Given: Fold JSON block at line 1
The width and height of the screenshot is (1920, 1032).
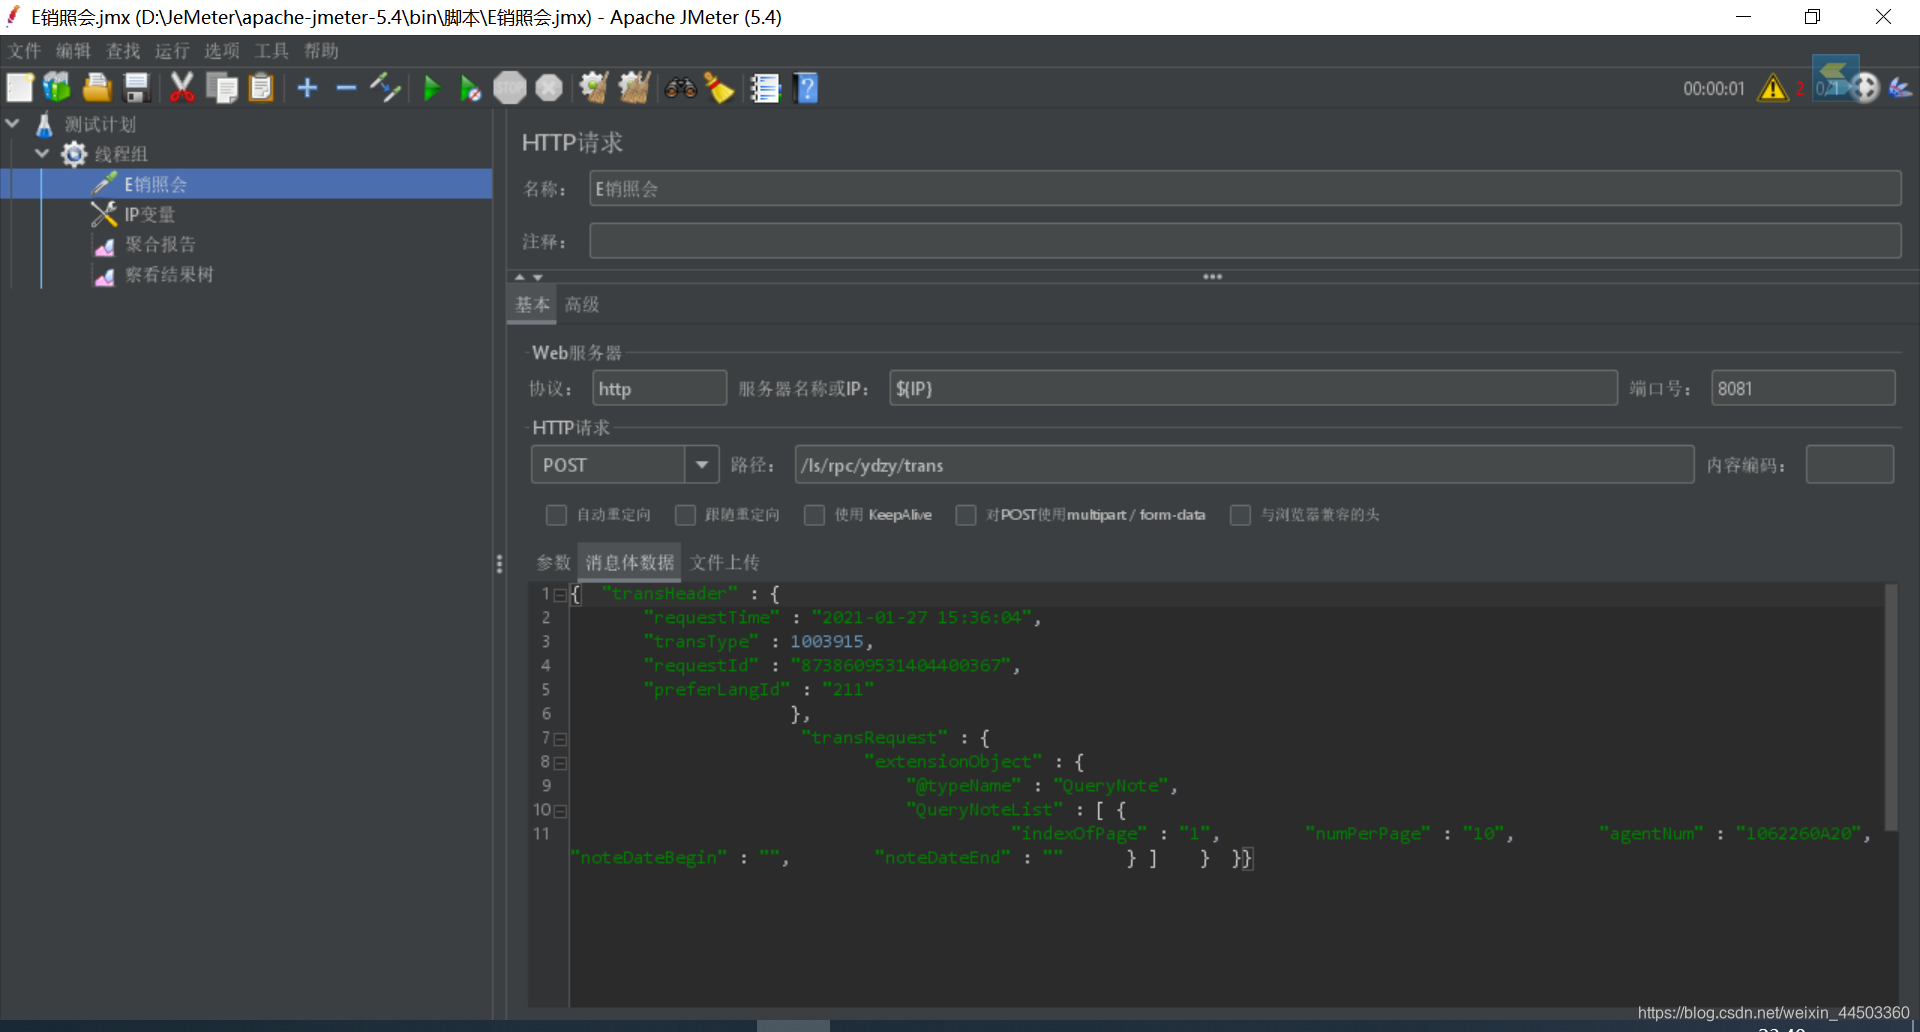Looking at the screenshot, I should click(560, 595).
